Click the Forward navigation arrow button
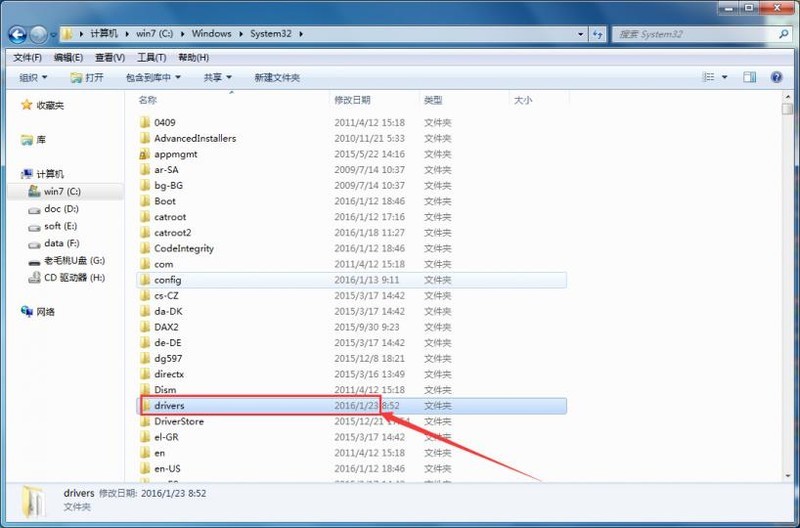800x528 pixels. tap(38, 34)
